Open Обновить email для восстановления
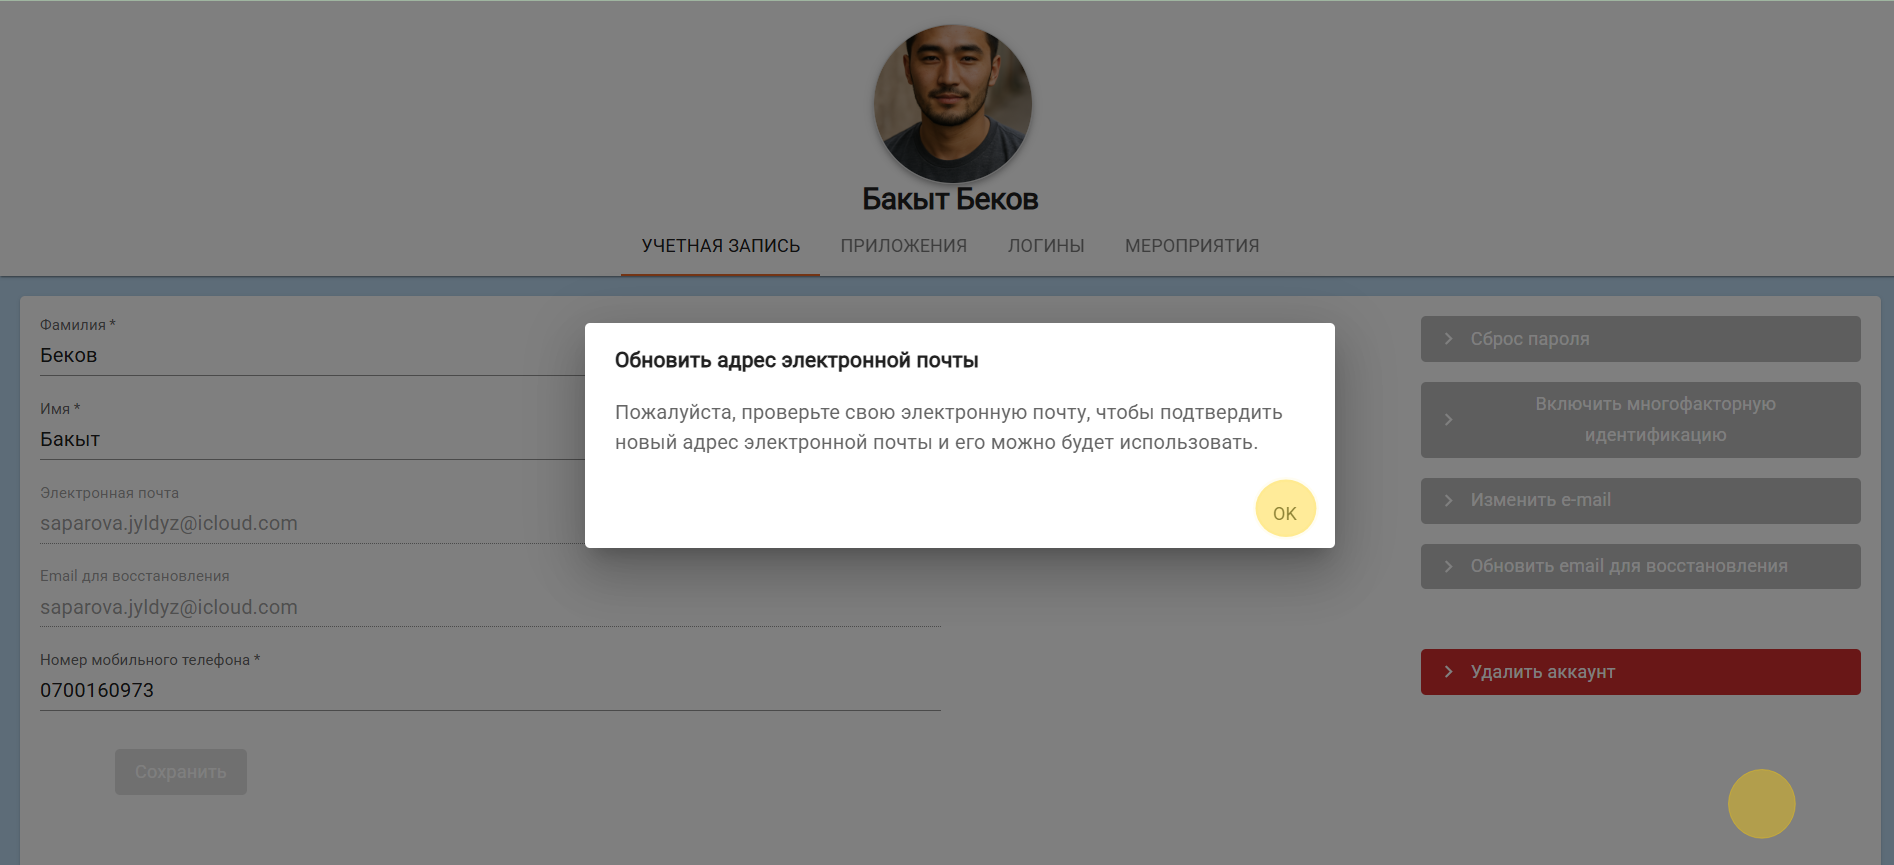Image resolution: width=1894 pixels, height=865 pixels. [x=1640, y=566]
